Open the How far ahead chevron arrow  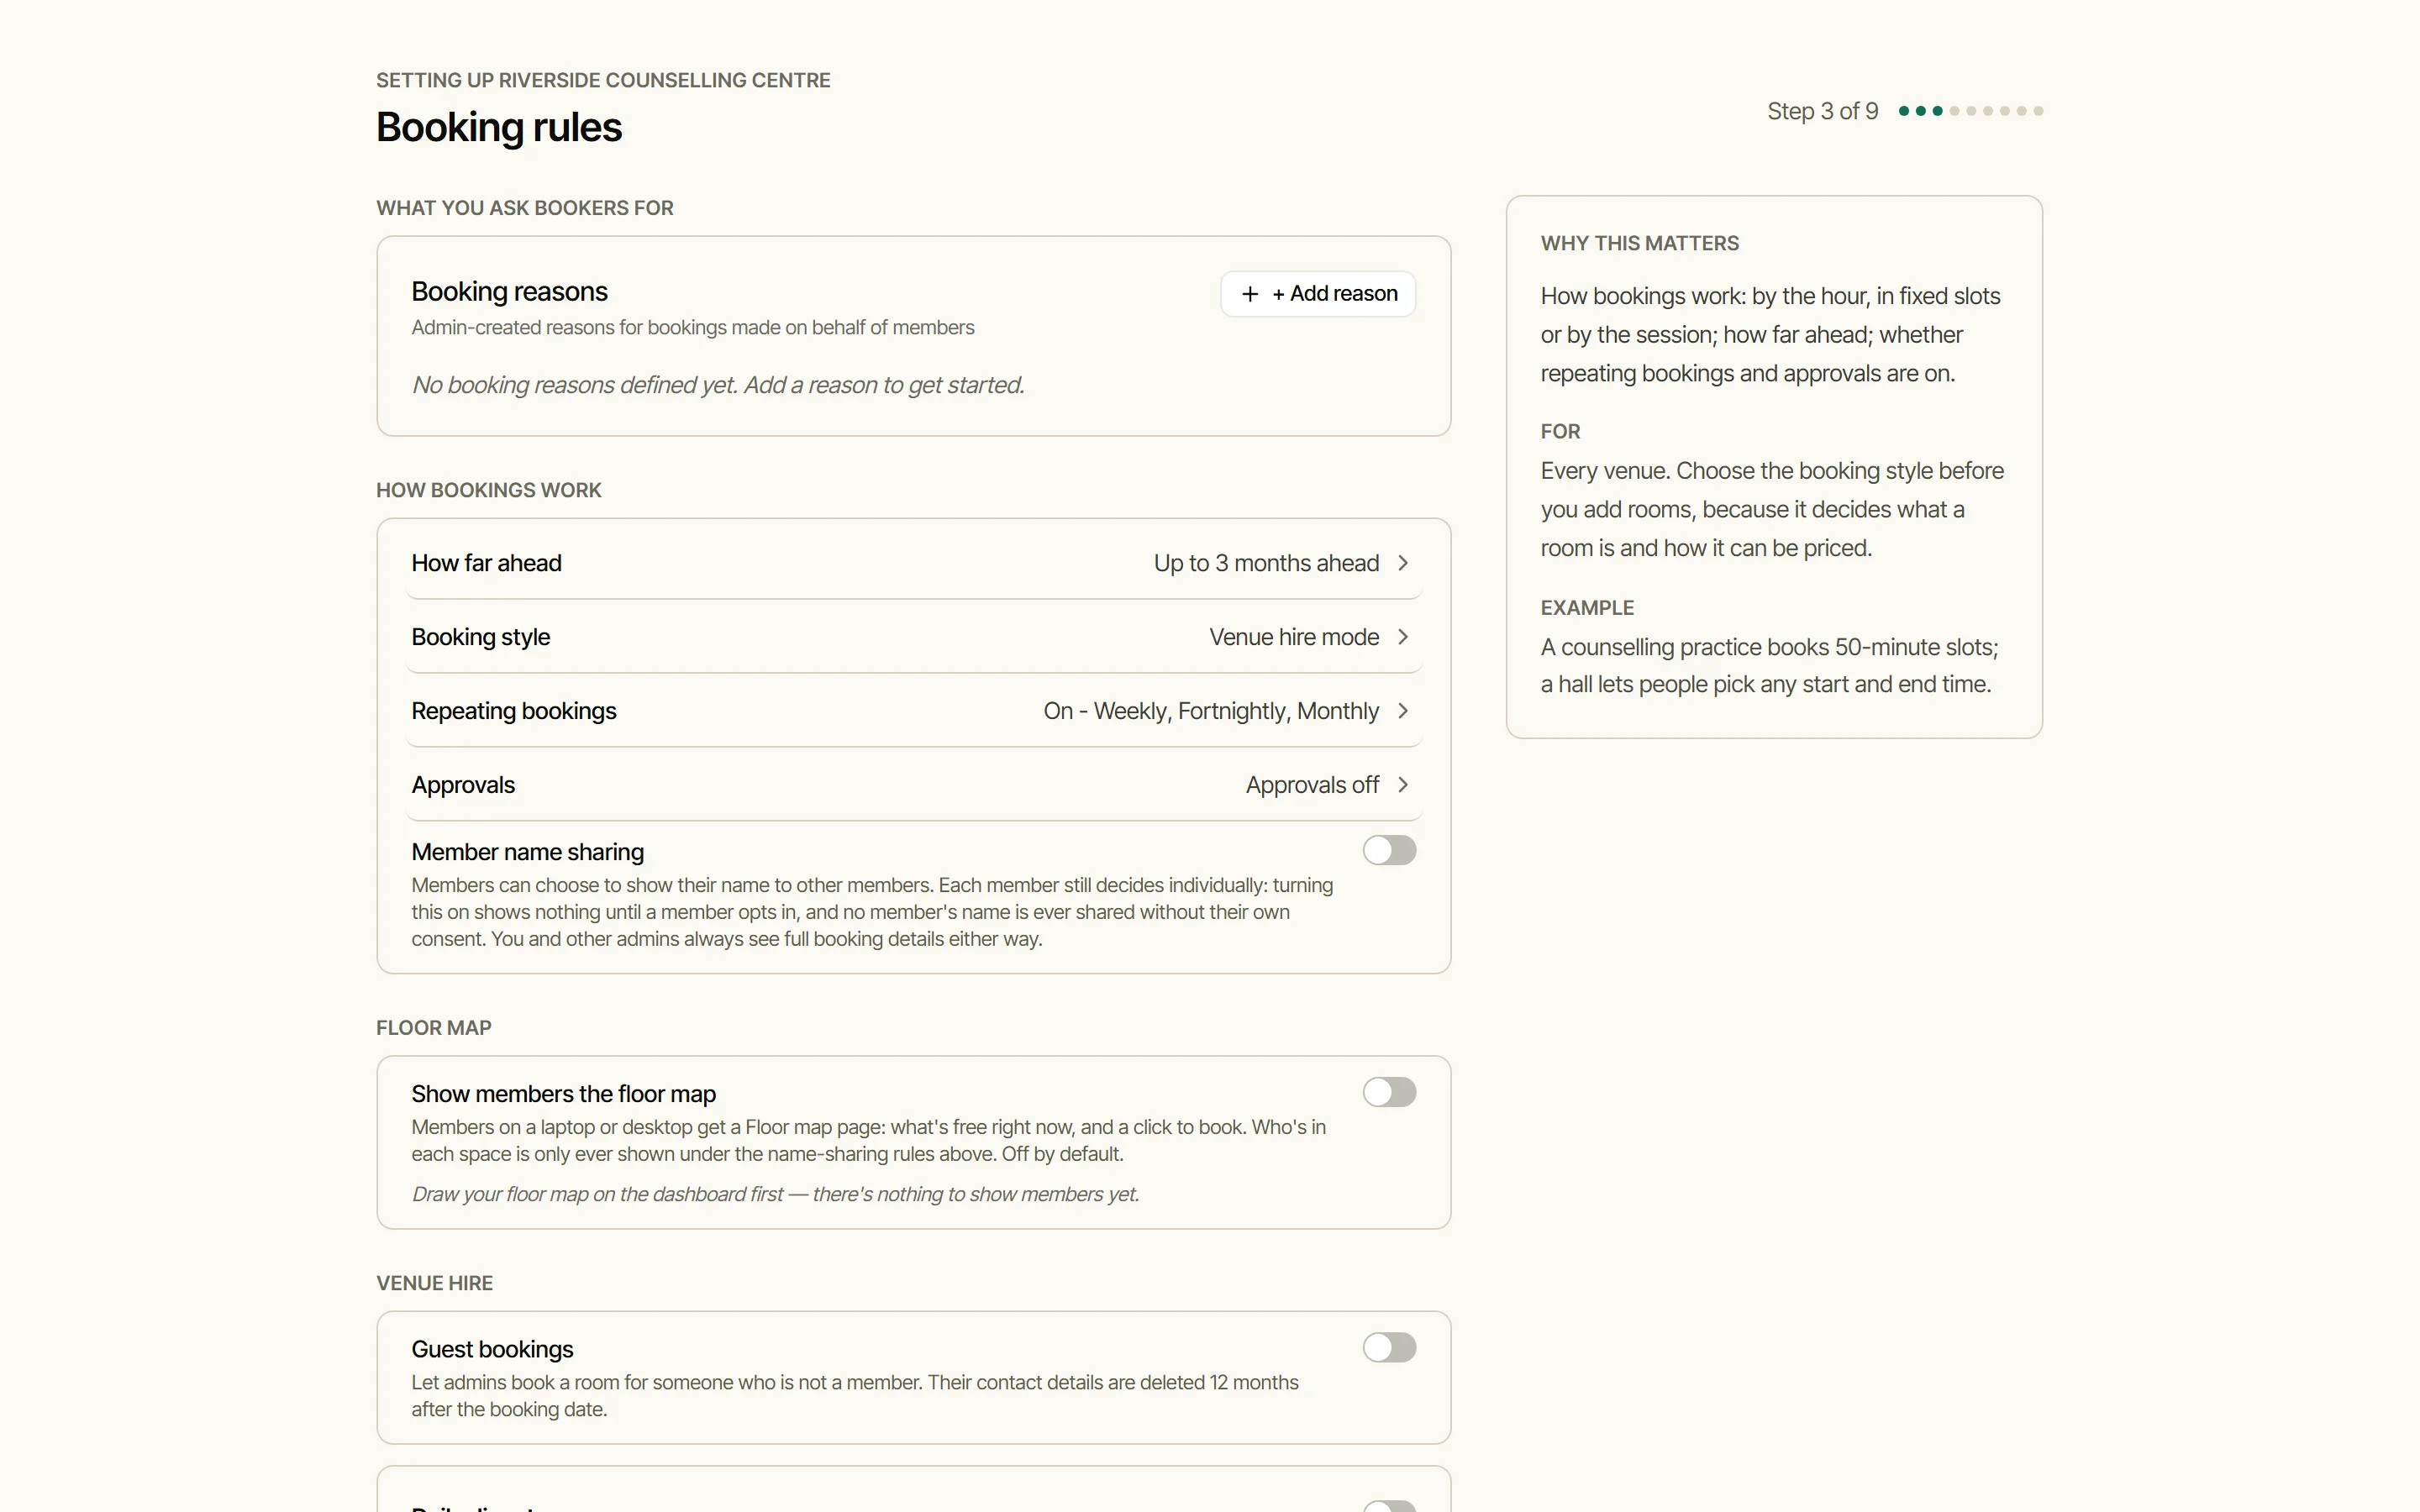1403,563
